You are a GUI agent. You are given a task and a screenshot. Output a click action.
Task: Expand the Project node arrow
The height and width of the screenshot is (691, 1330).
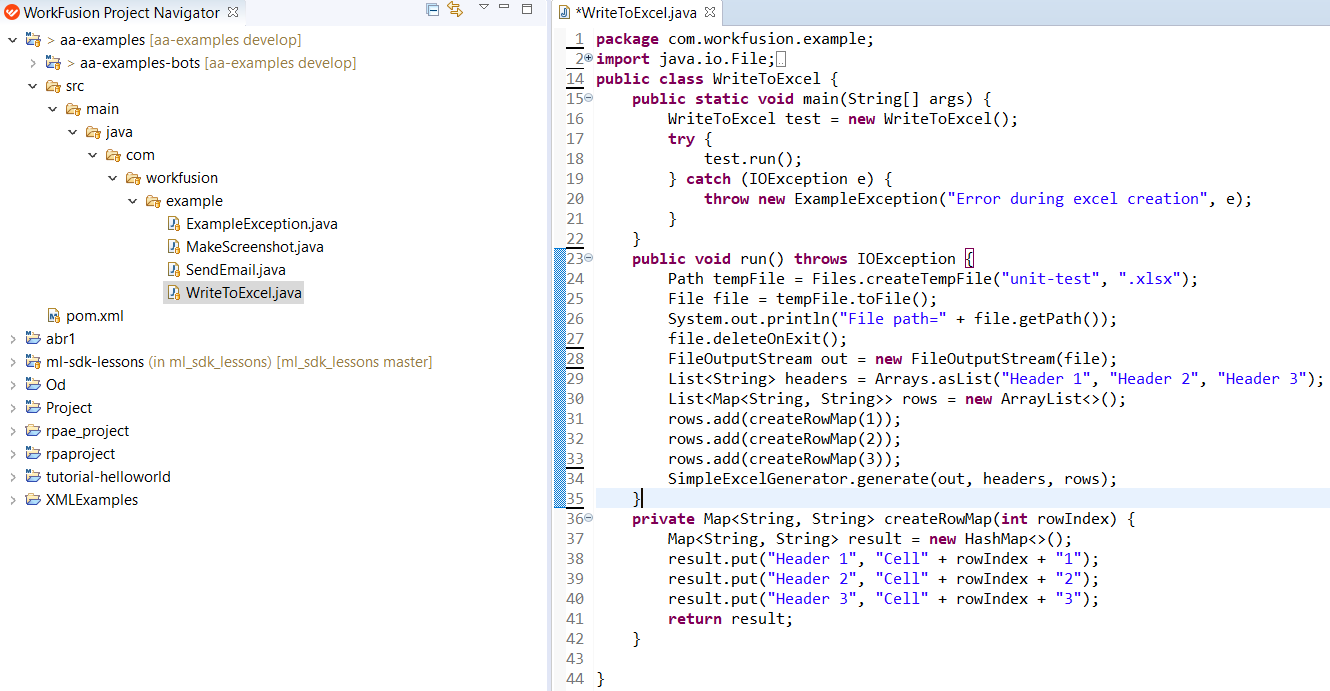(12, 408)
